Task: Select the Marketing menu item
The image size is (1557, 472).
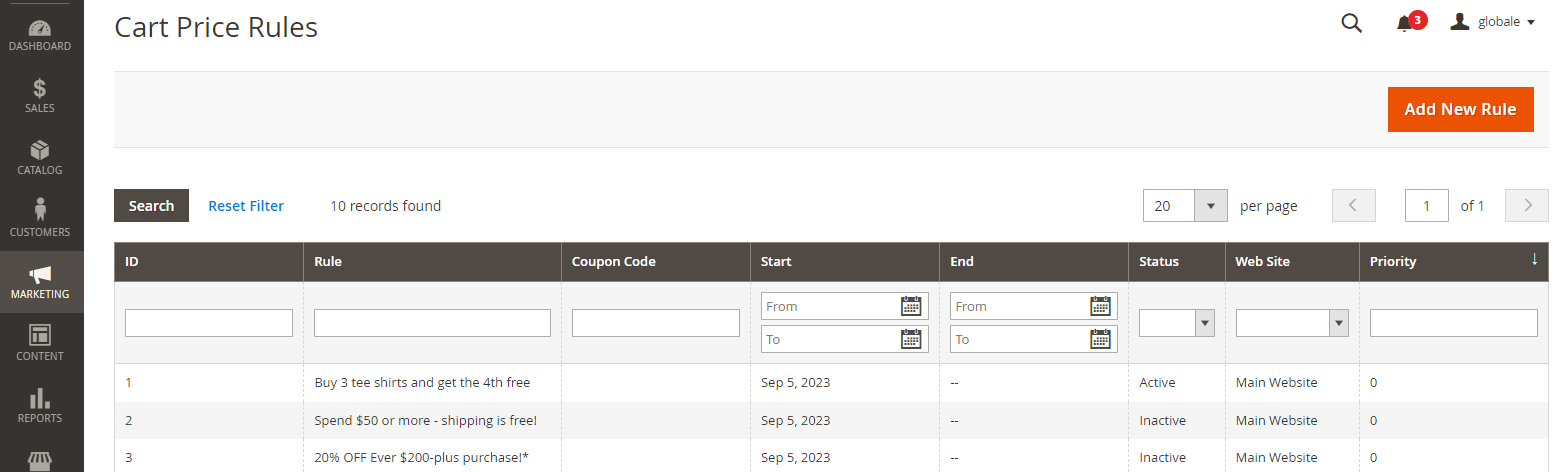Action: [x=41, y=282]
